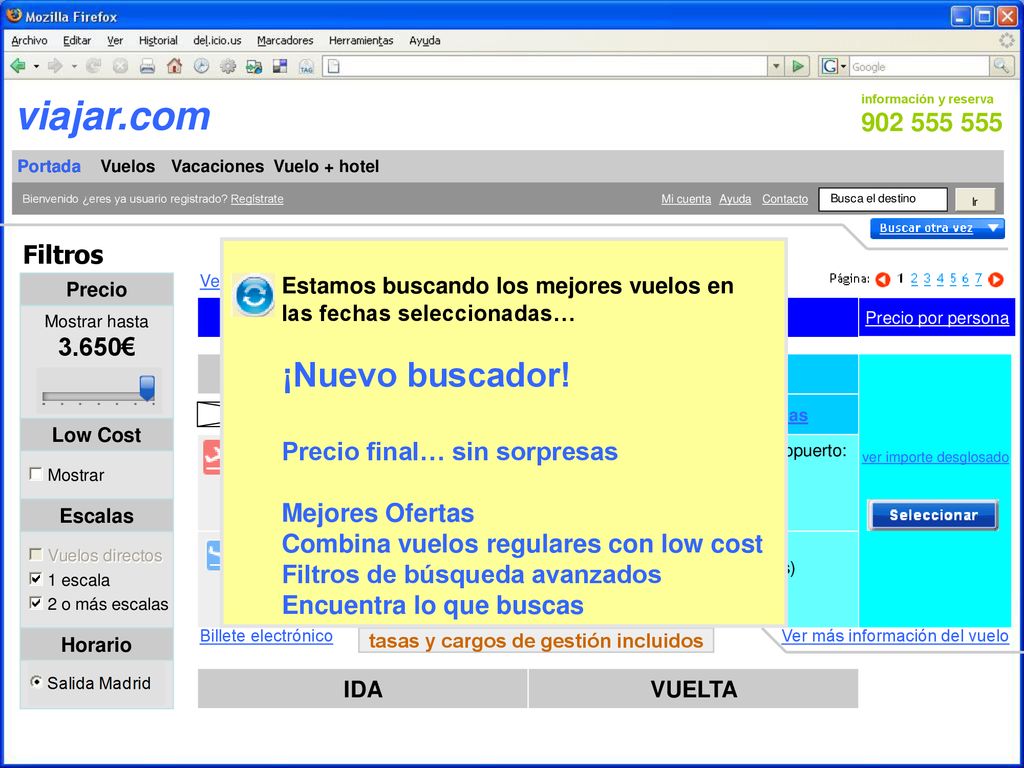Open the del.icio.us menu
Screen dimensions: 1024x768
(217, 40)
